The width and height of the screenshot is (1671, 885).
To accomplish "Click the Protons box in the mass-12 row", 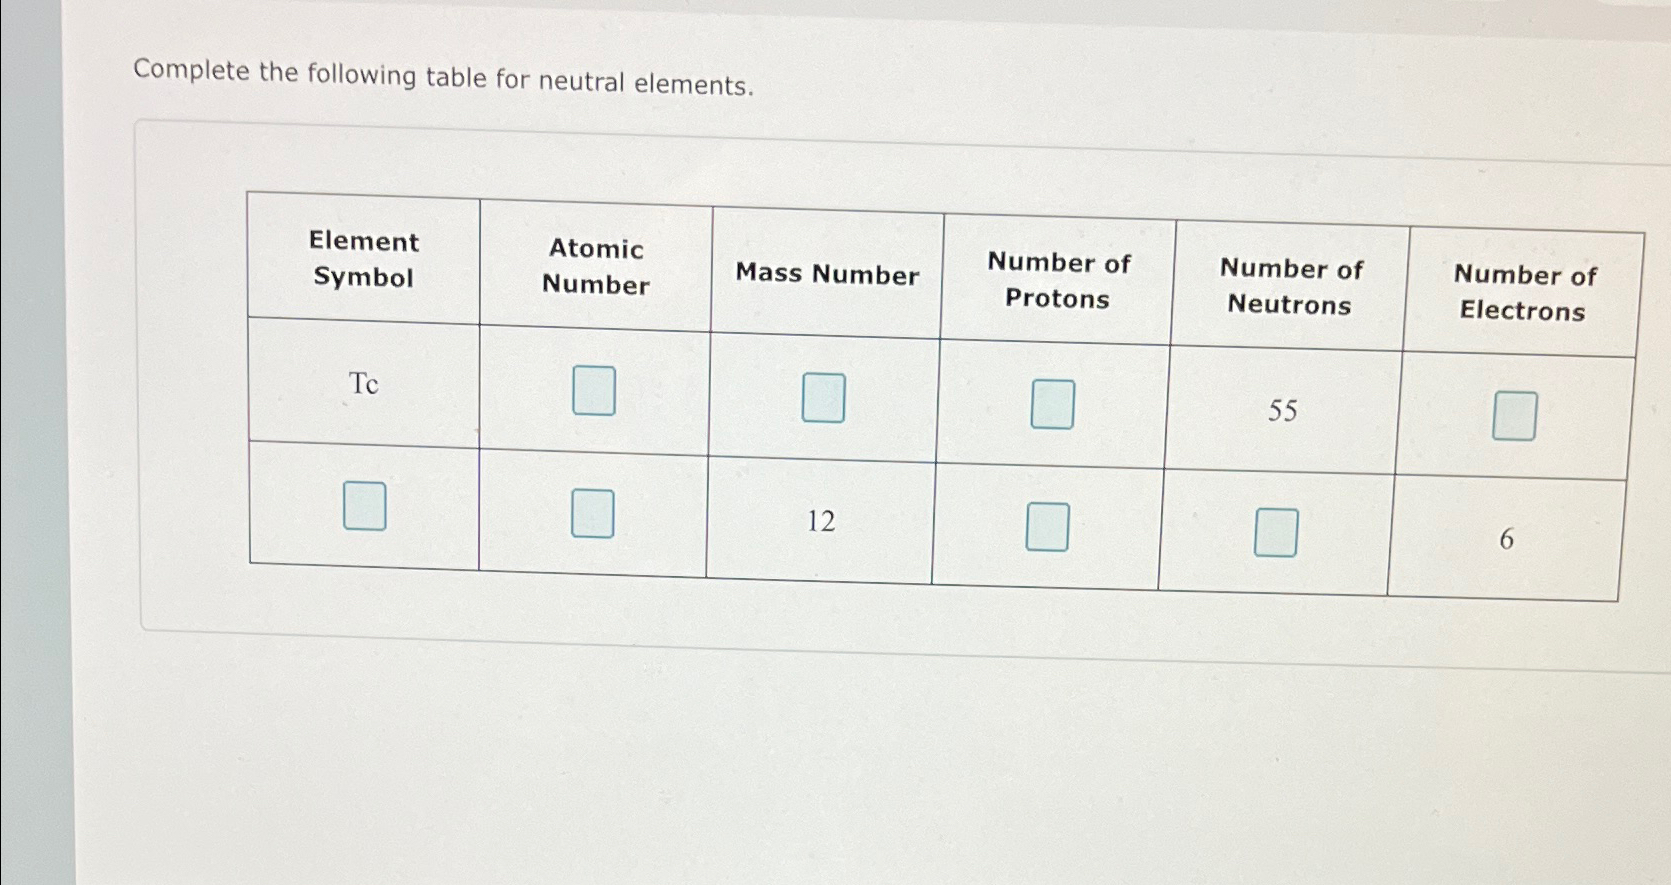I will point(1048,526).
